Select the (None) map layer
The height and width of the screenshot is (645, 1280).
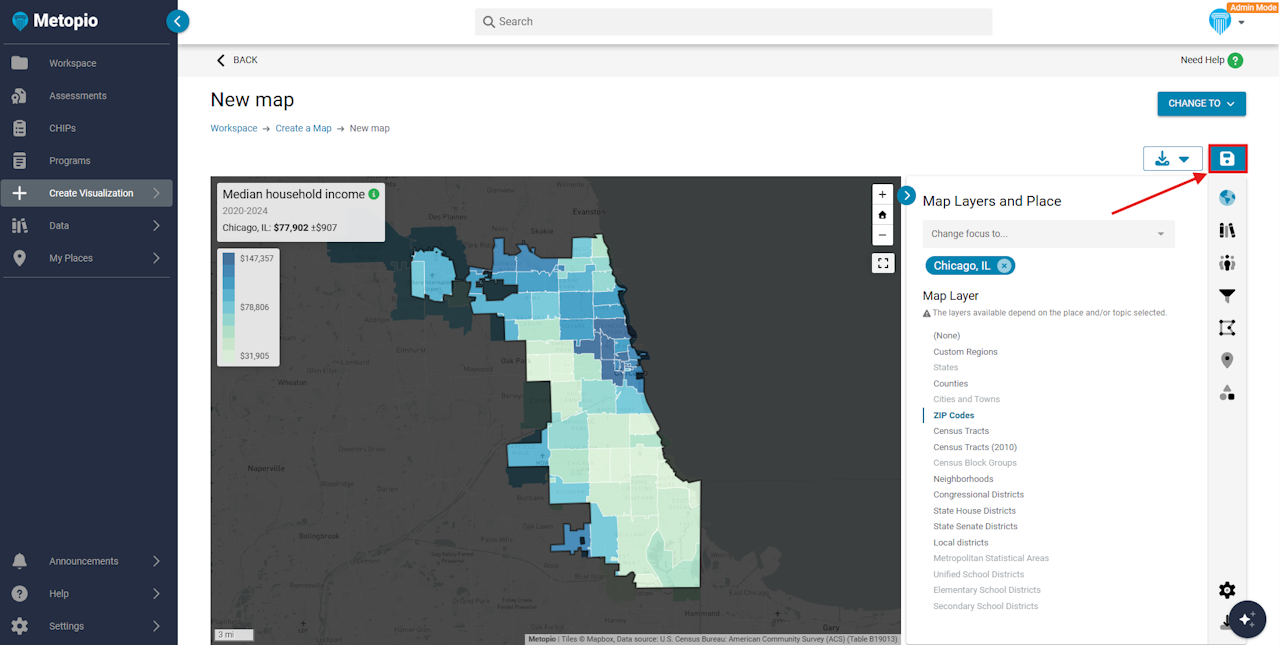pyautogui.click(x=946, y=336)
